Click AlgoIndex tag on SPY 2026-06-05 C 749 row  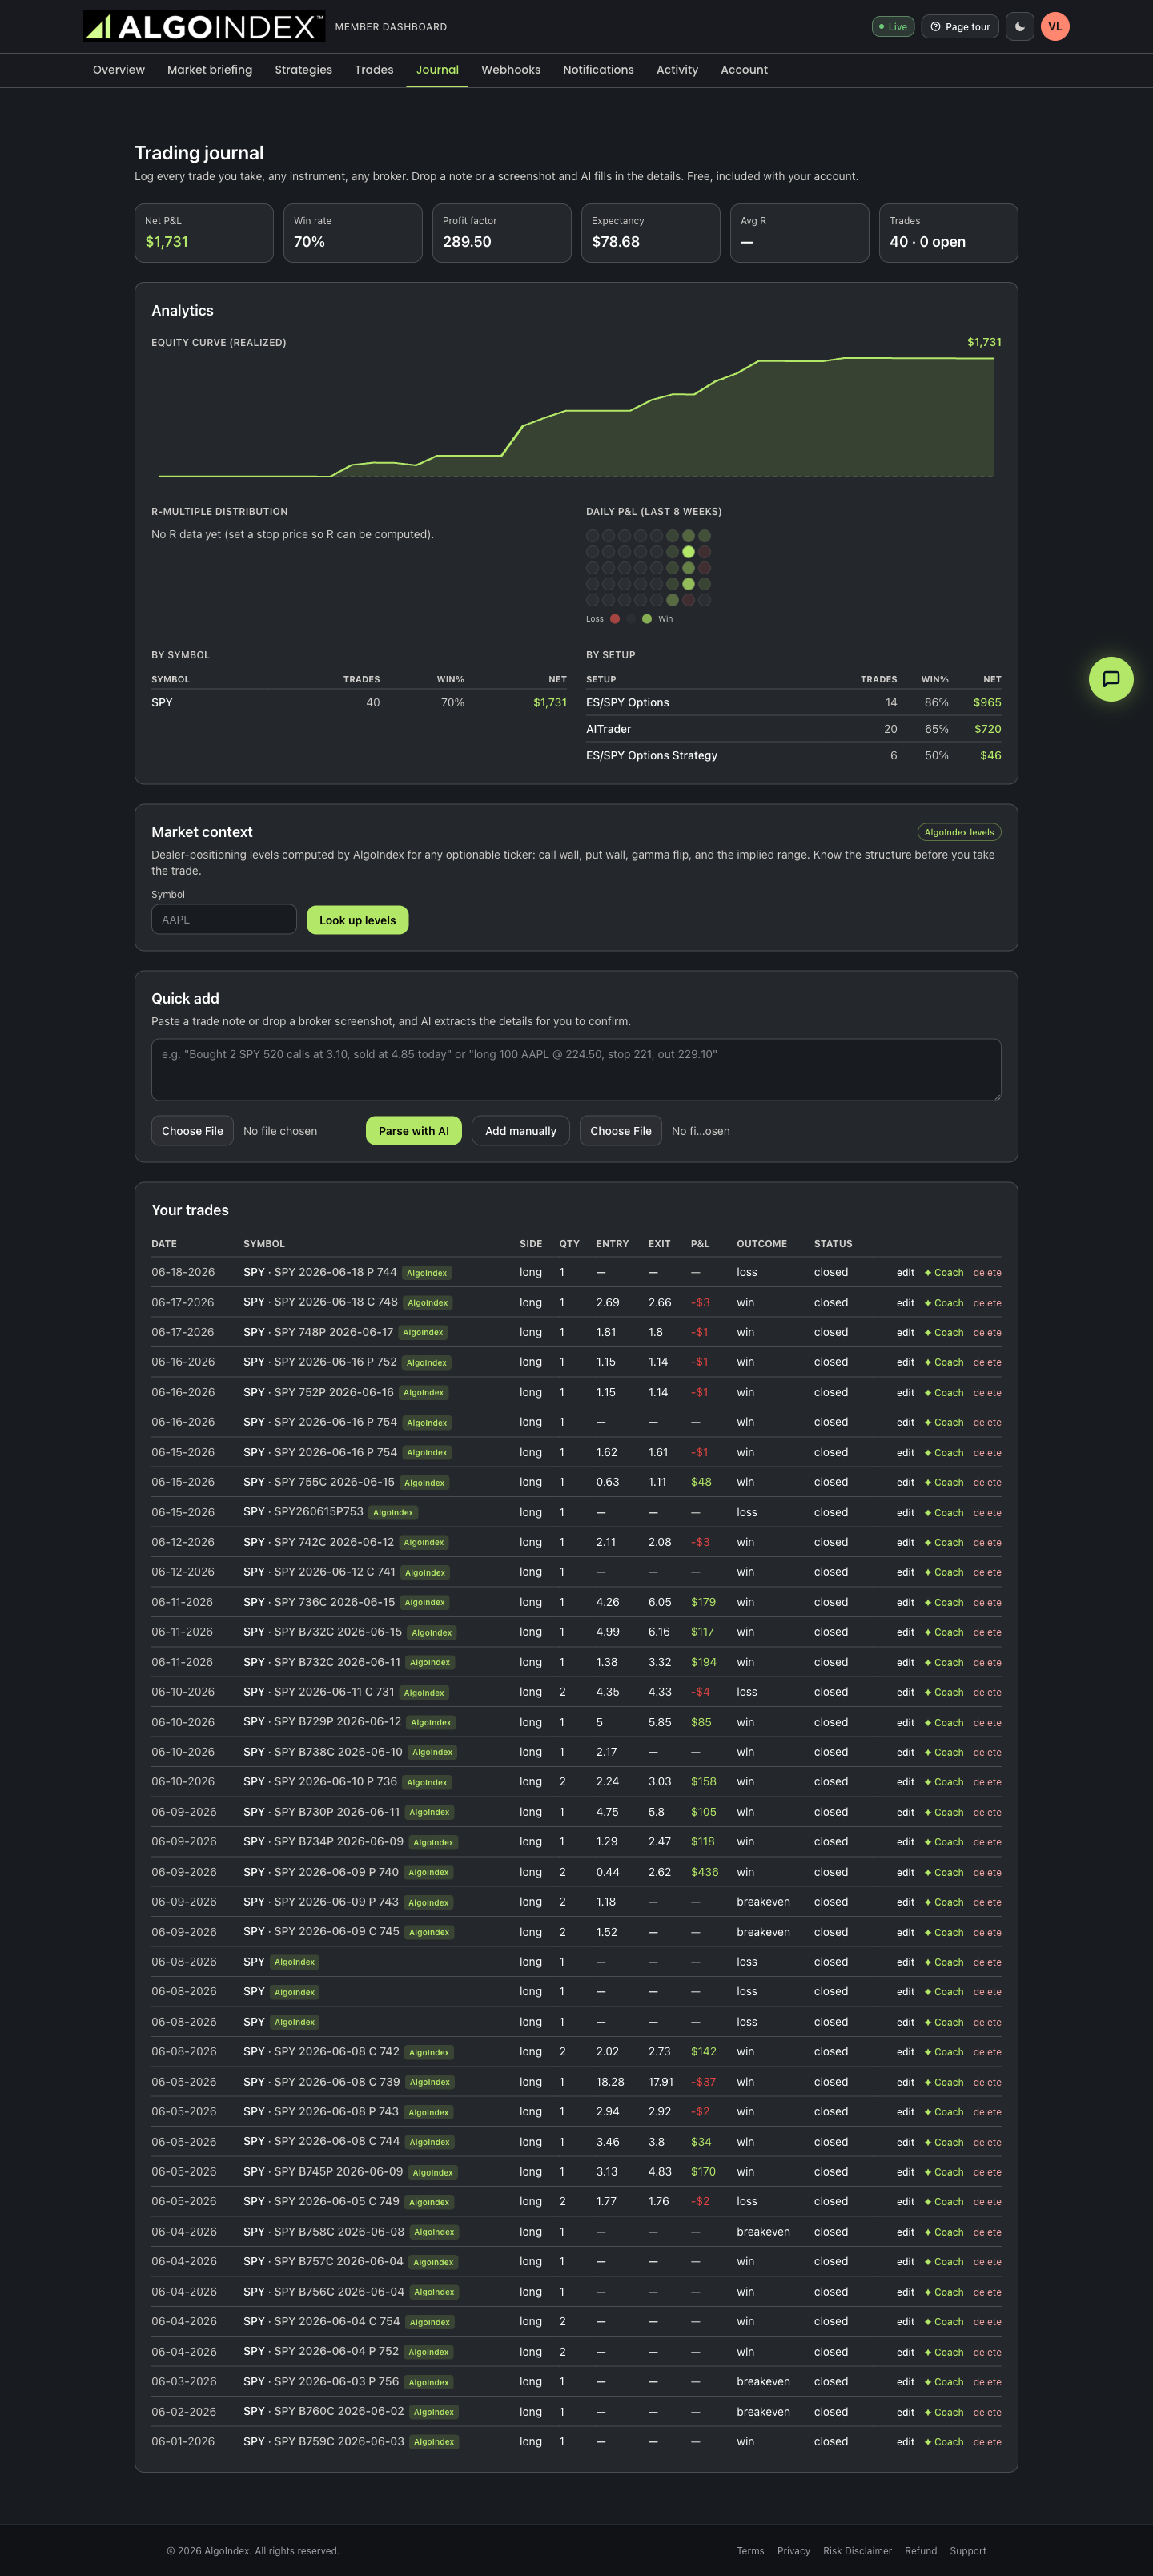coord(429,2202)
